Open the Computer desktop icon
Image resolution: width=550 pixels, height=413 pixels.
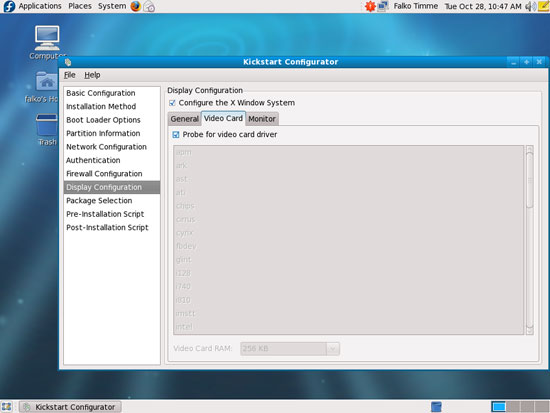pyautogui.click(x=47, y=42)
